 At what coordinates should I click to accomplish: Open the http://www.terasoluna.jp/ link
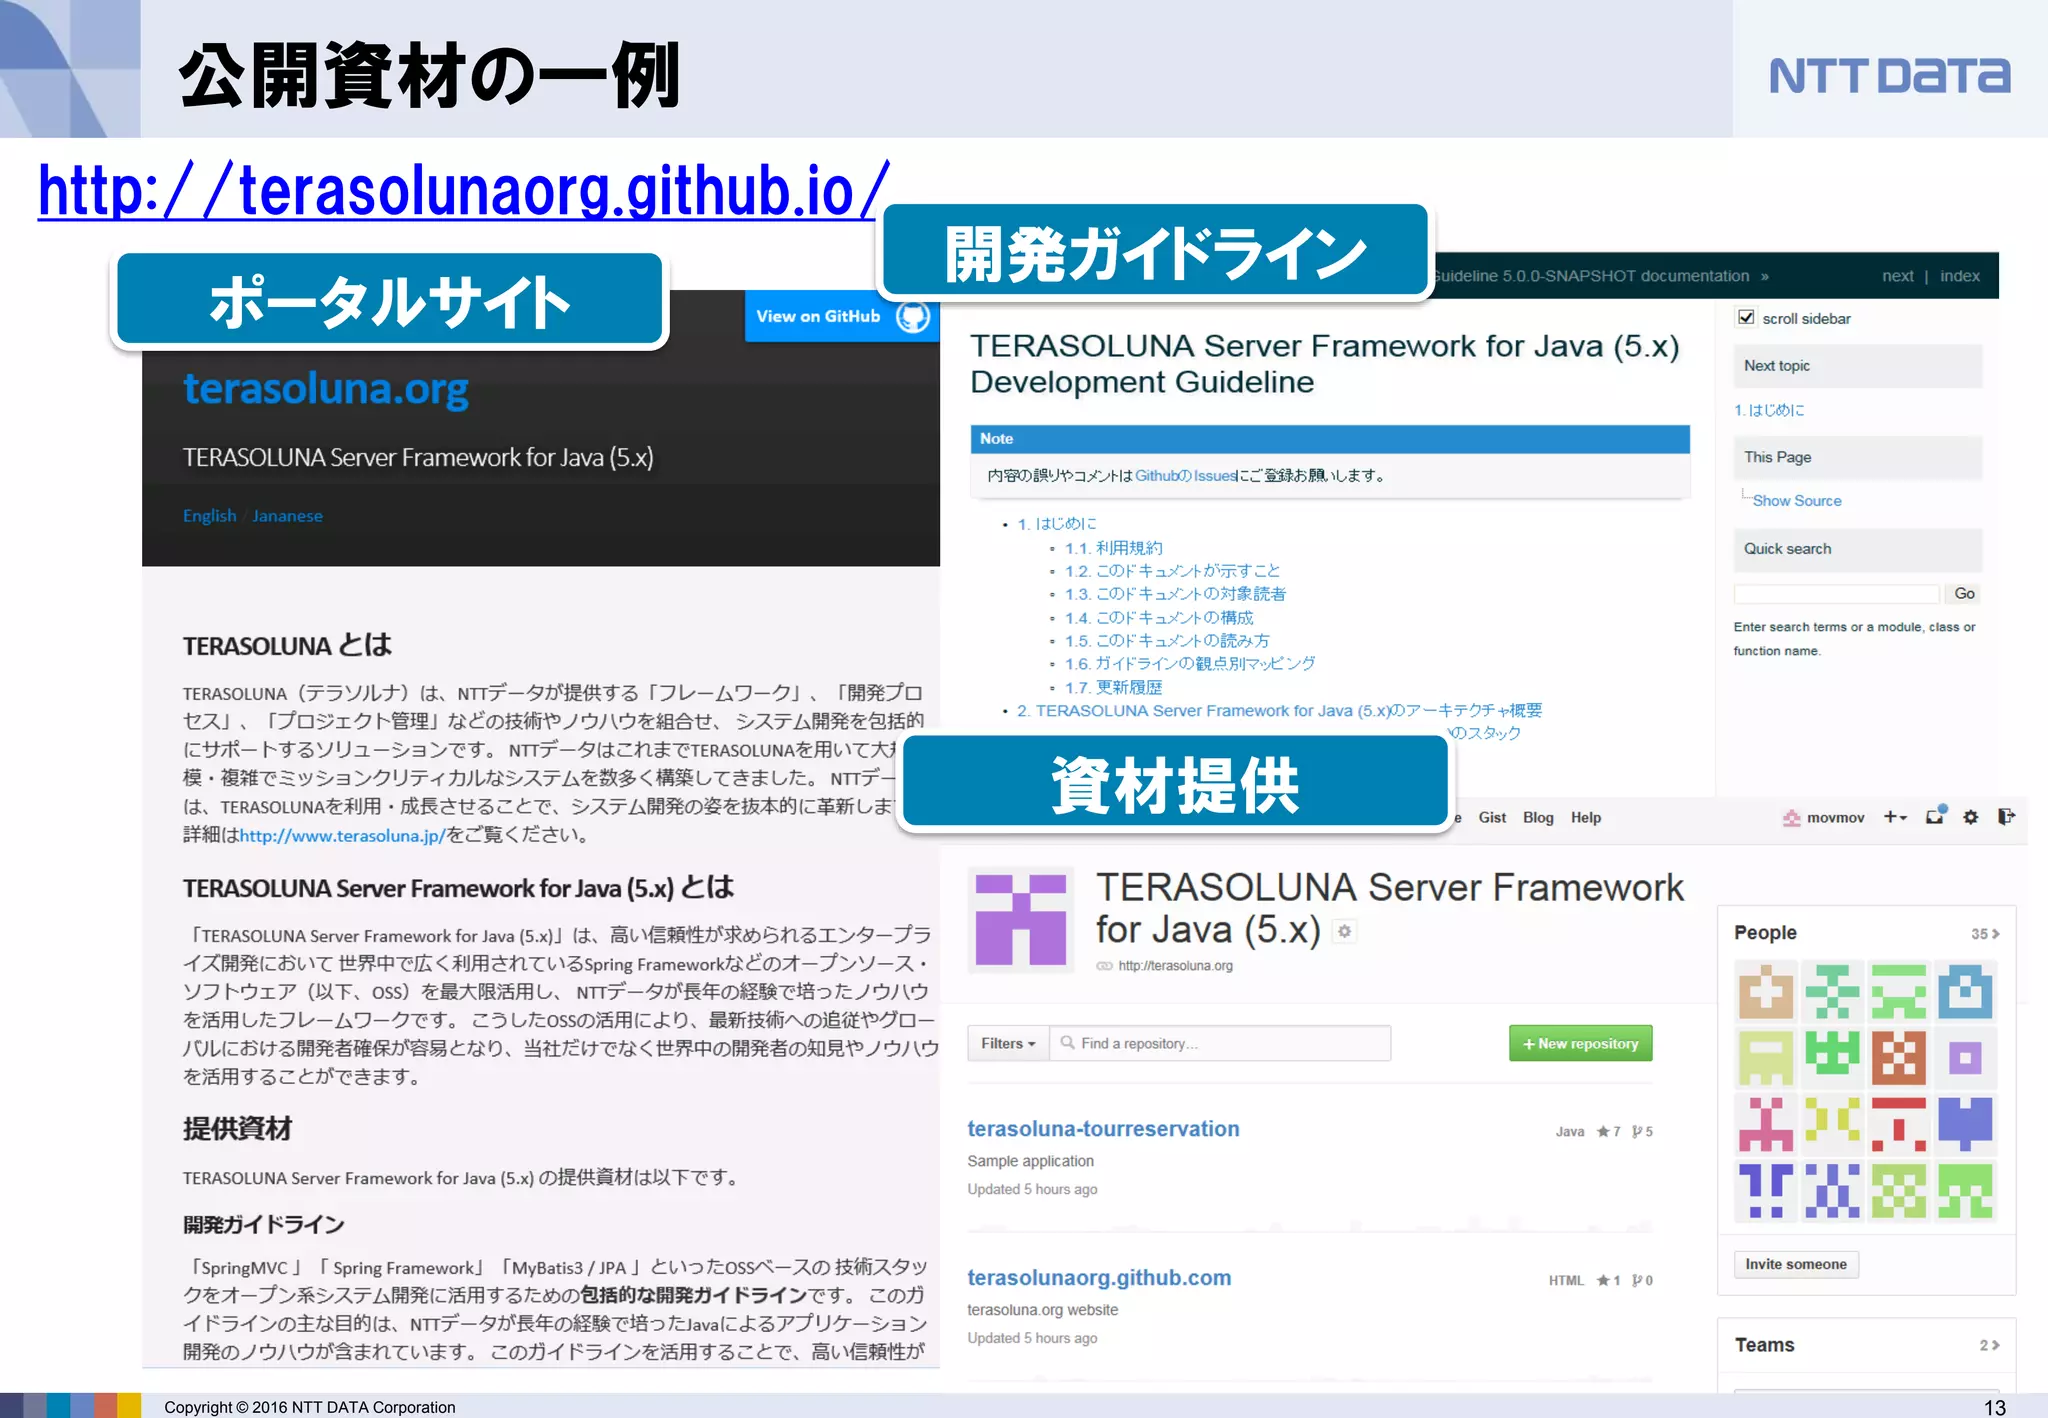[342, 836]
